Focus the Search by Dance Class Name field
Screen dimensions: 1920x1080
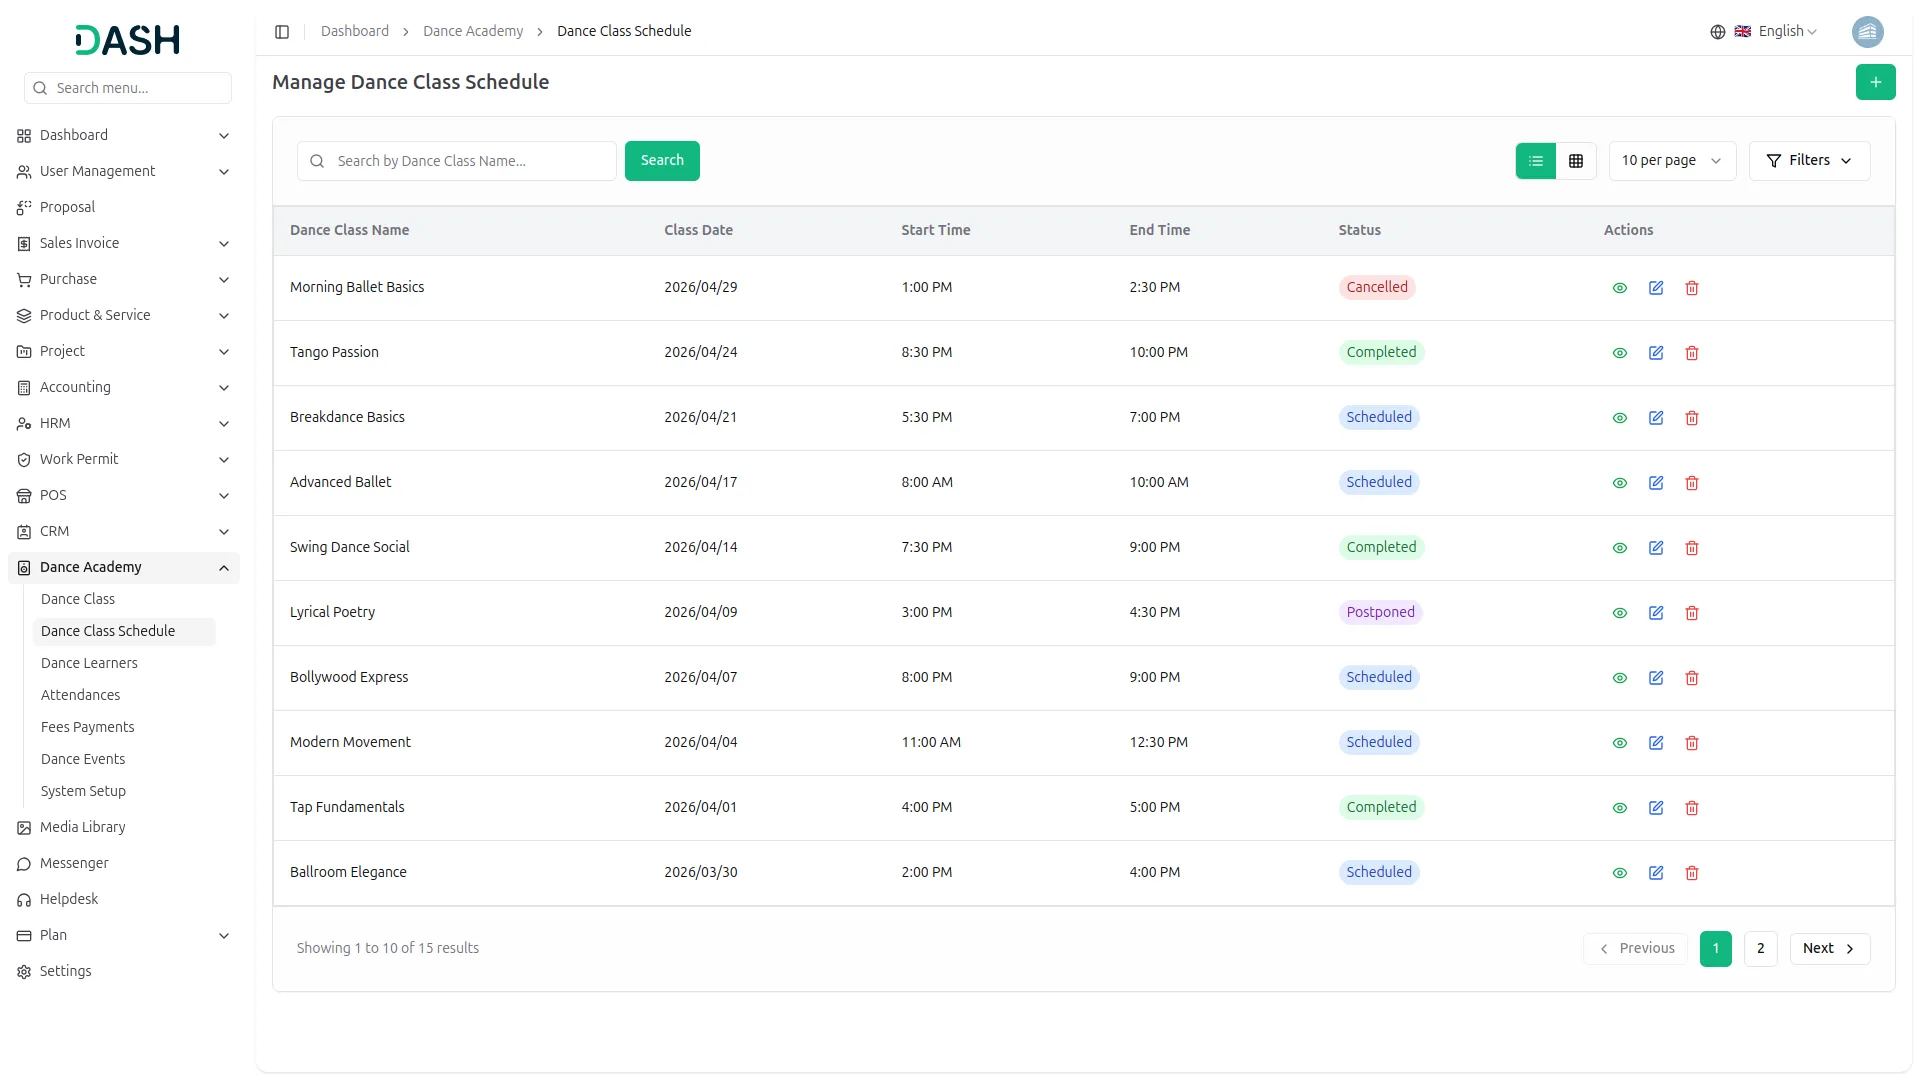(x=470, y=161)
